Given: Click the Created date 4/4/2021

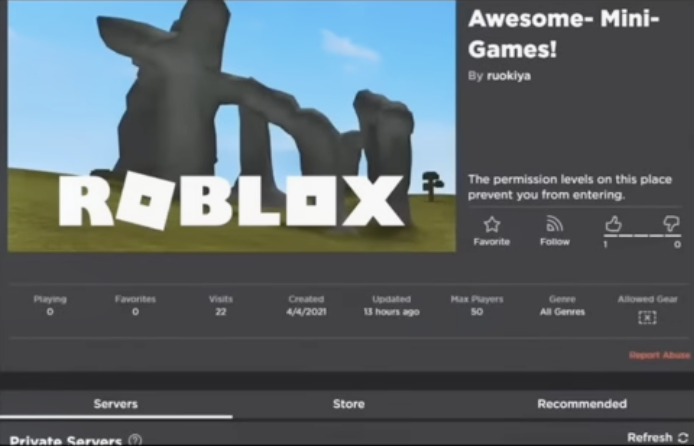Looking at the screenshot, I should tap(306, 312).
